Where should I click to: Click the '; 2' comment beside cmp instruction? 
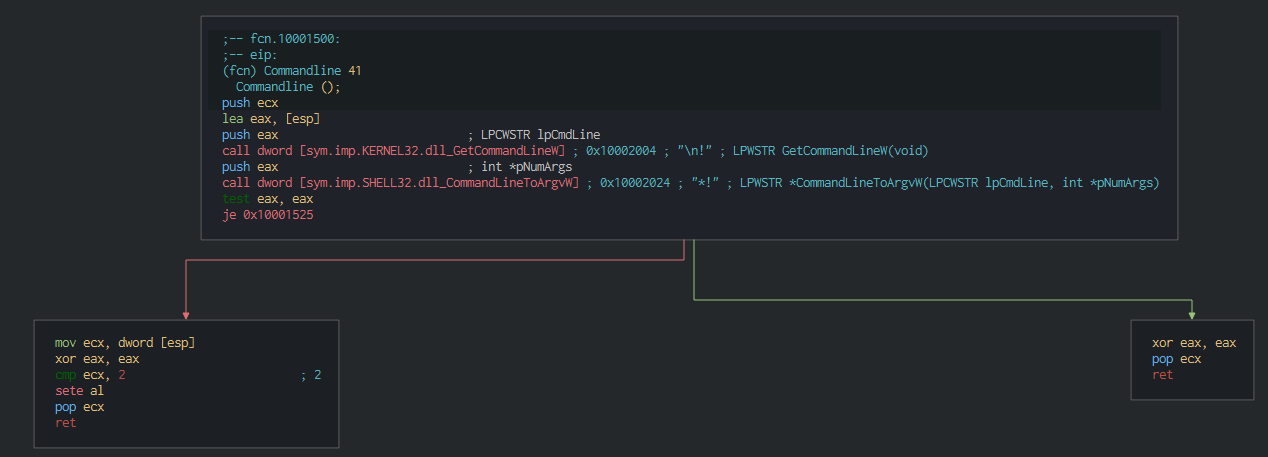pos(311,374)
